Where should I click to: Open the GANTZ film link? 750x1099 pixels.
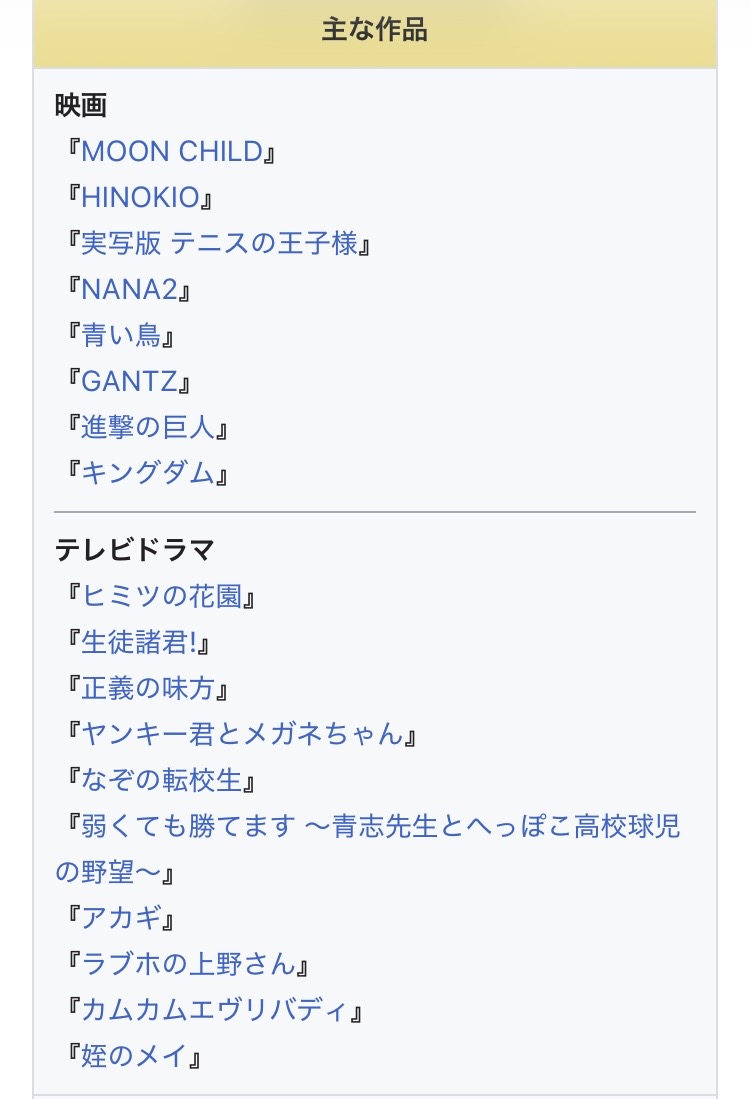point(129,382)
